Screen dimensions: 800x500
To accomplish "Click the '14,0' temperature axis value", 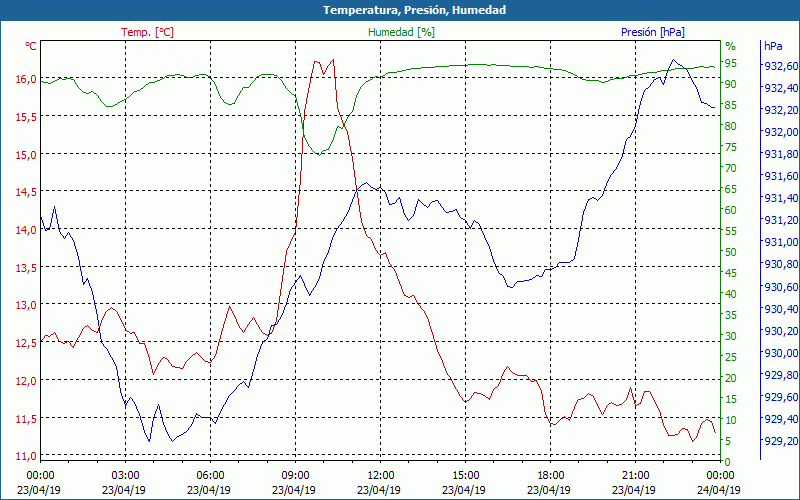I will (x=26, y=230).
